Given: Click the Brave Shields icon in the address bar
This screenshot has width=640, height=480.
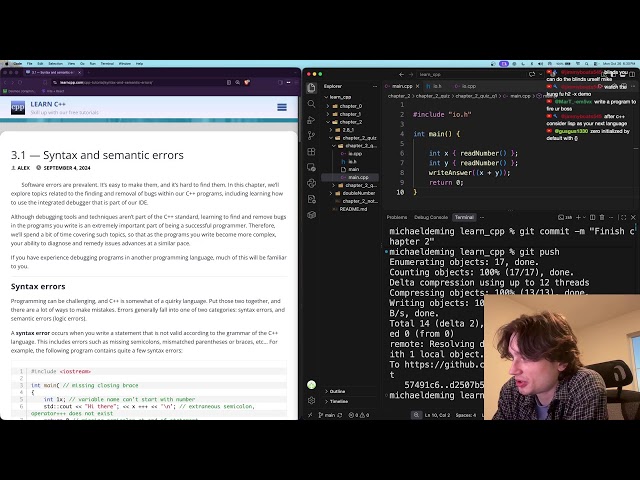Looking at the screenshot, I should point(247,82).
